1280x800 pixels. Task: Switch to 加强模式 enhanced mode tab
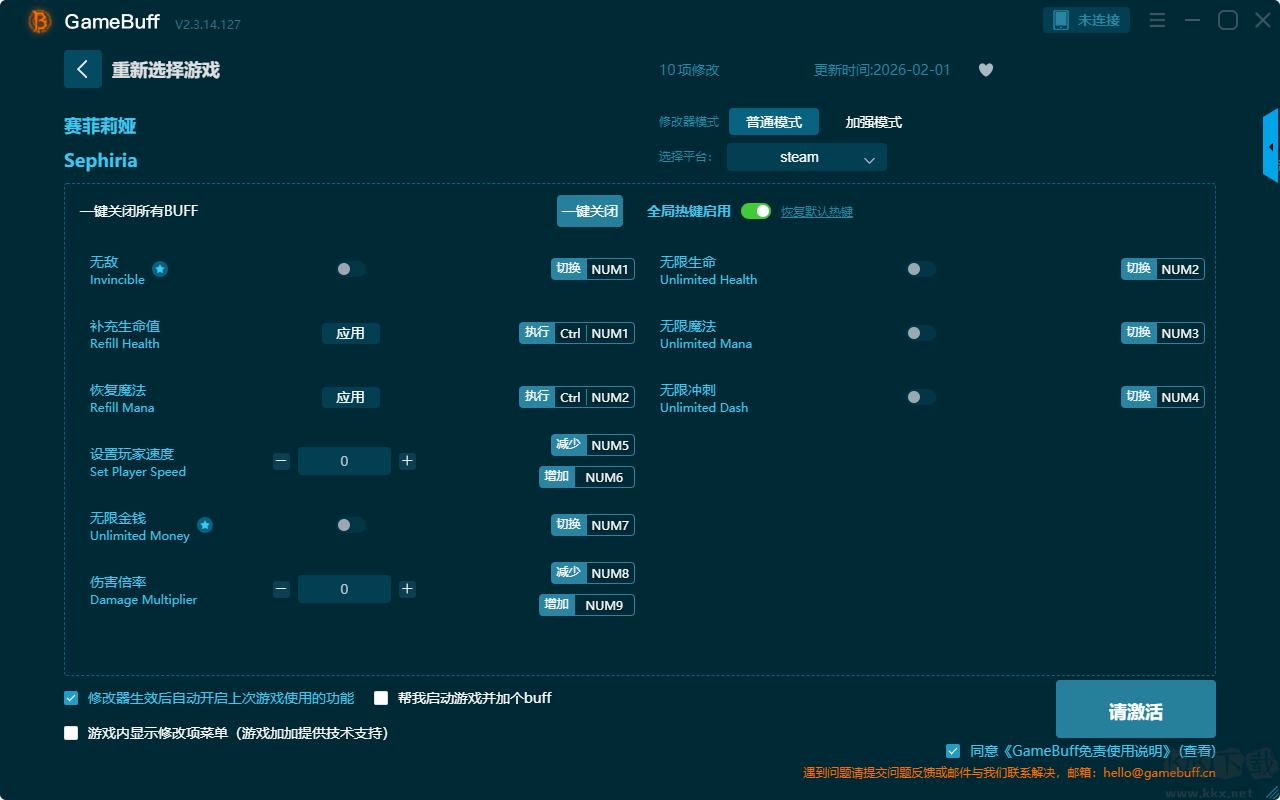873,122
